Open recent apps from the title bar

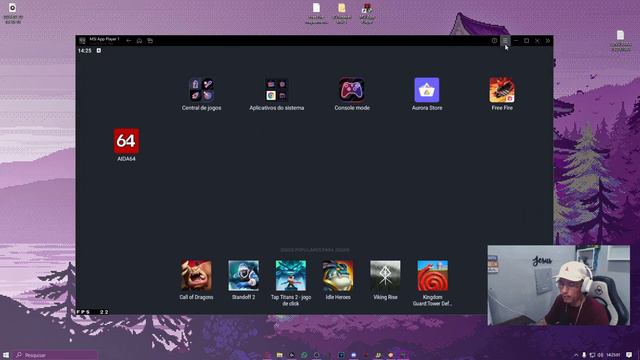(x=150, y=41)
